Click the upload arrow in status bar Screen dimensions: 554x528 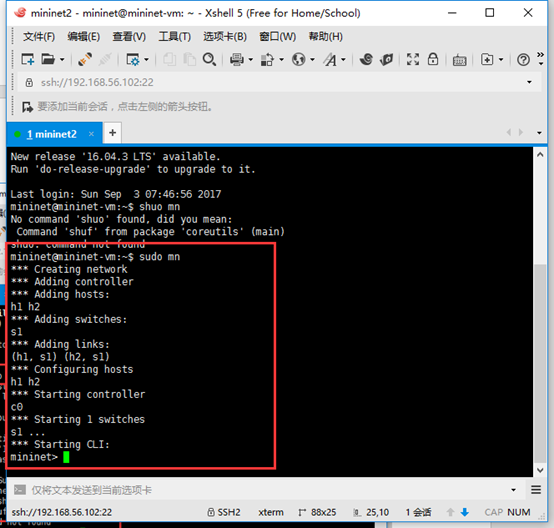(x=450, y=512)
